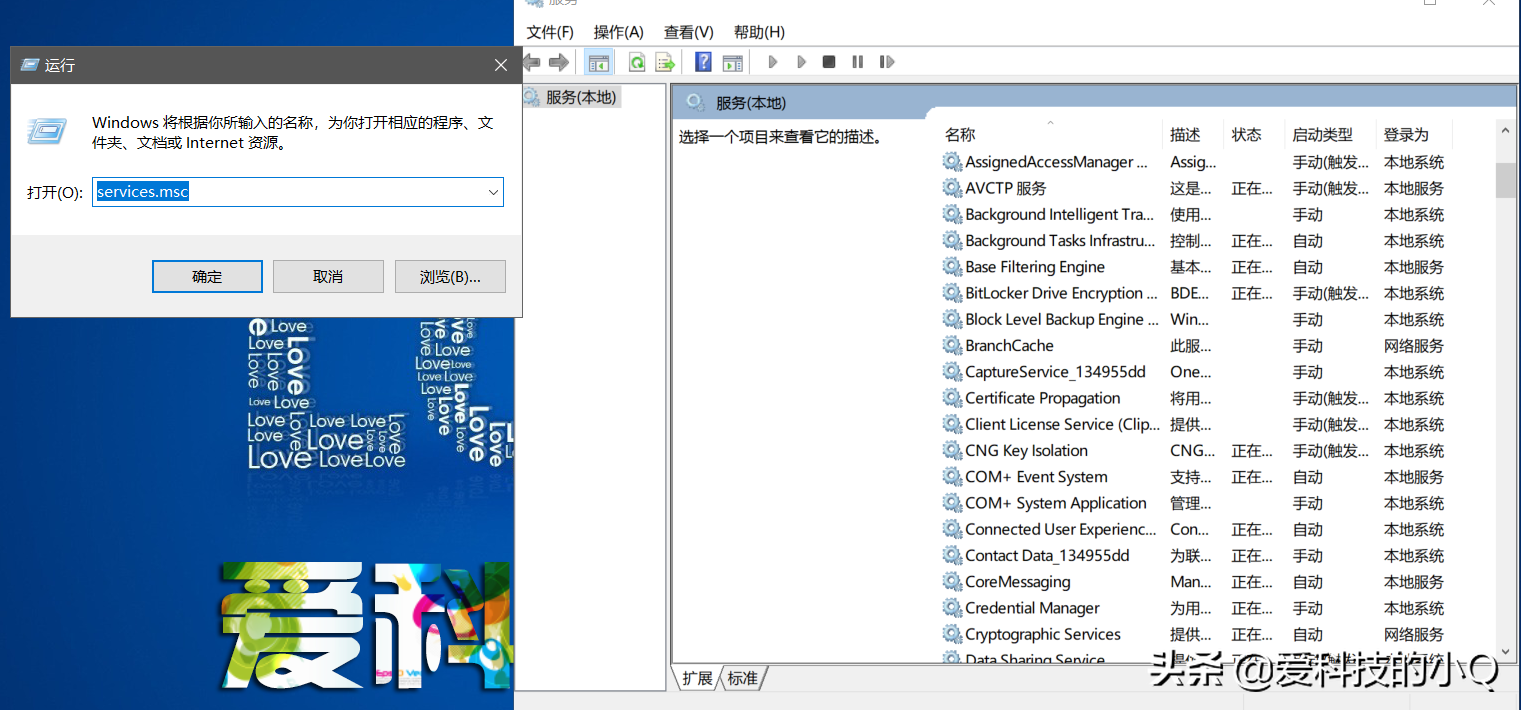The height and width of the screenshot is (710, 1521).
Task: Click the gear icon beside COM+ System Application
Action: pos(952,503)
